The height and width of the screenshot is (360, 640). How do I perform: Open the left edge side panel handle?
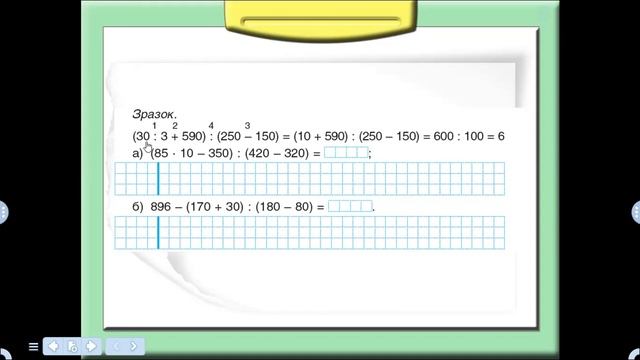(3, 212)
